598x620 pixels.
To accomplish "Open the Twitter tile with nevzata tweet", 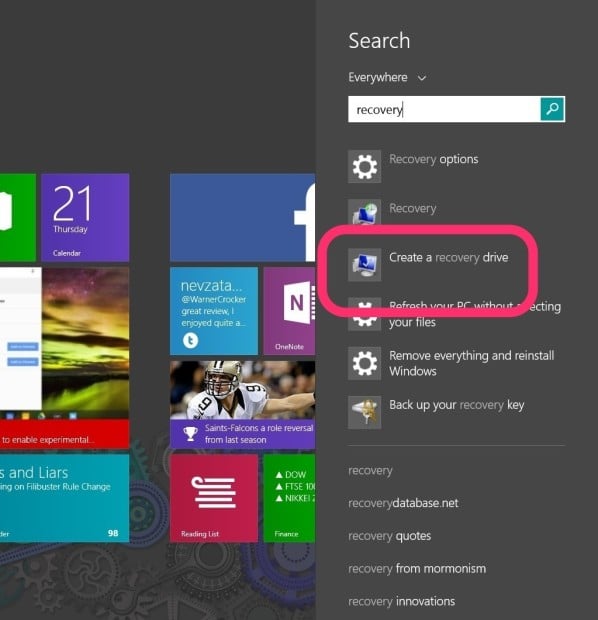I will pyautogui.click(x=214, y=311).
